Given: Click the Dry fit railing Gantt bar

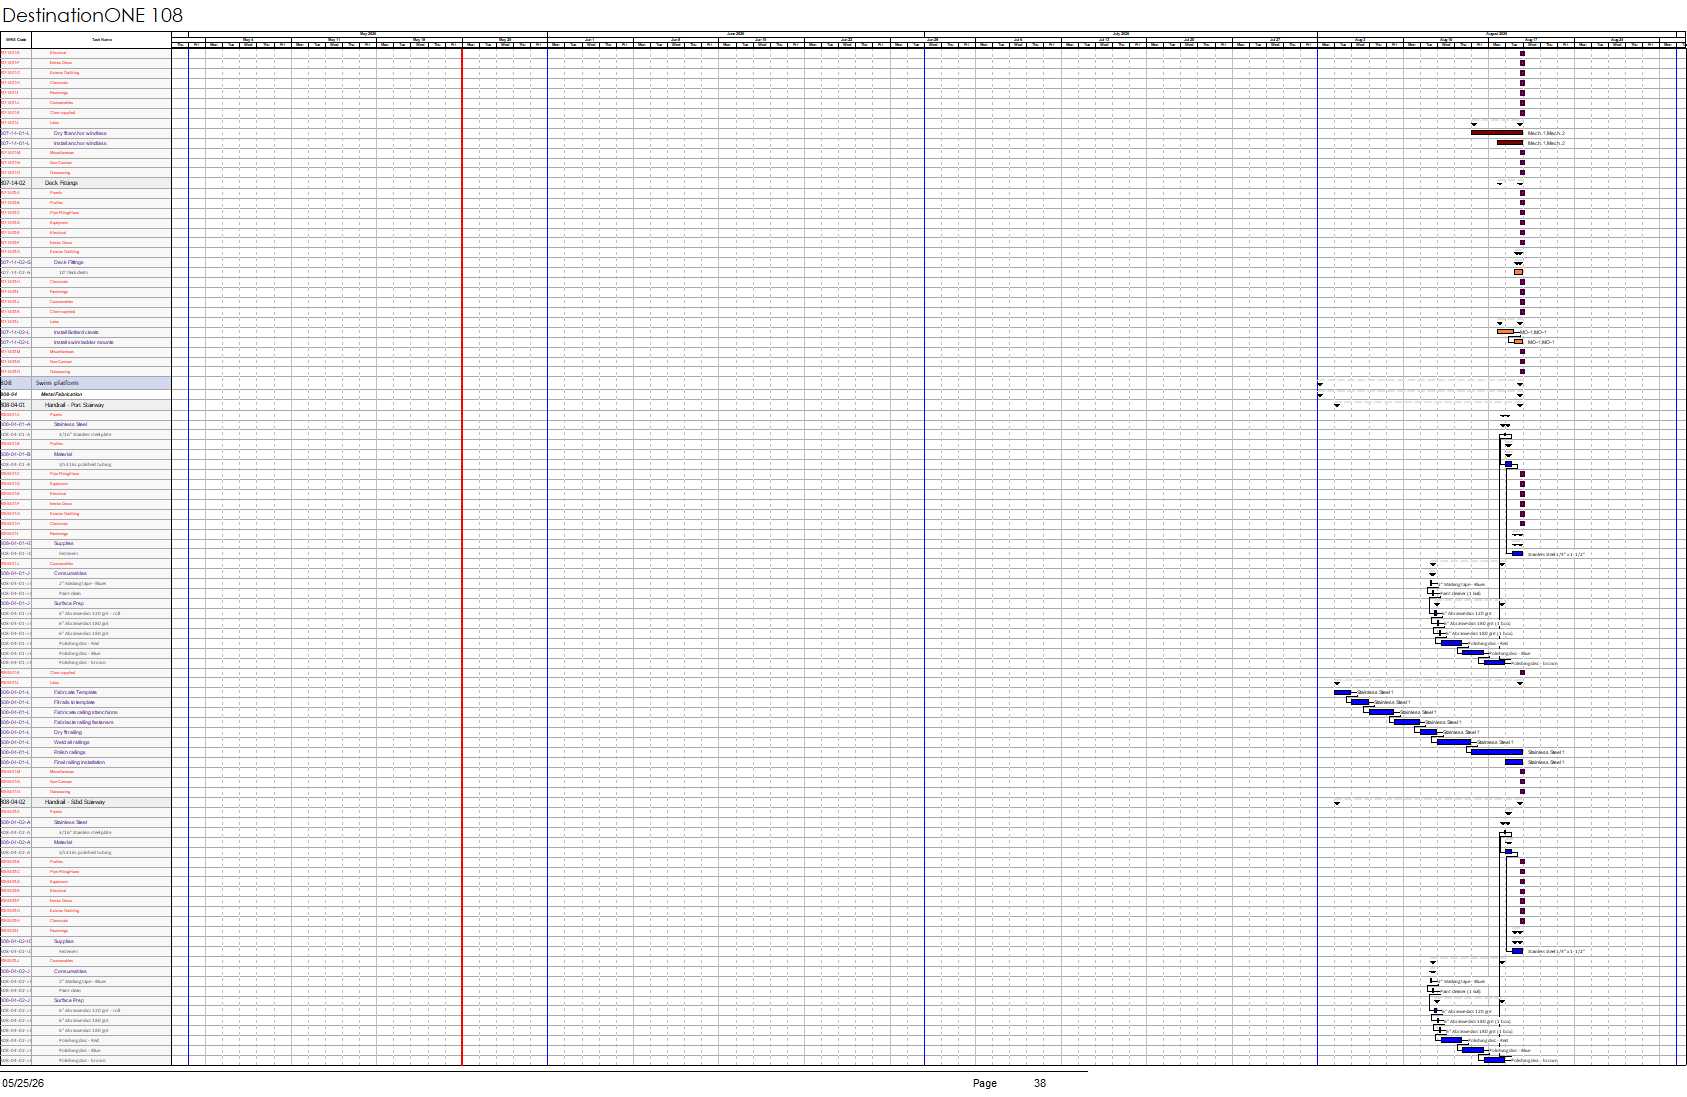Looking at the screenshot, I should [1428, 732].
